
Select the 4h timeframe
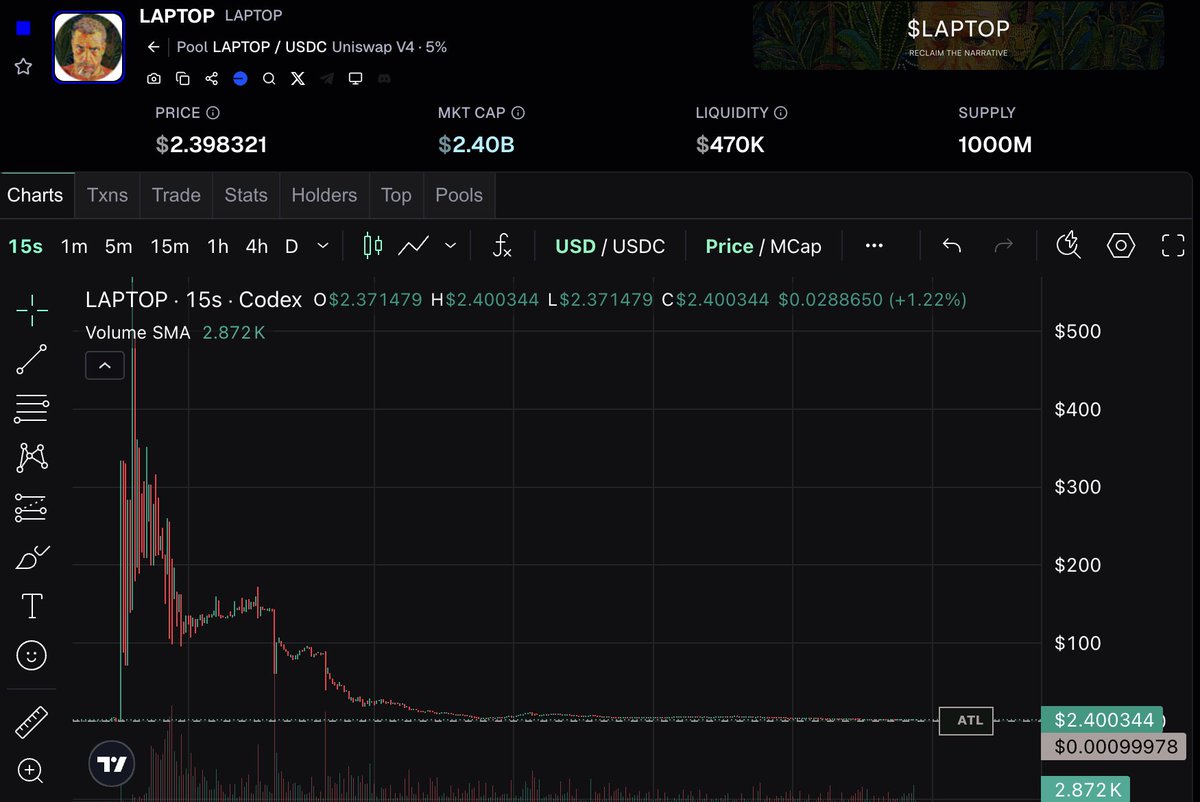click(x=257, y=246)
